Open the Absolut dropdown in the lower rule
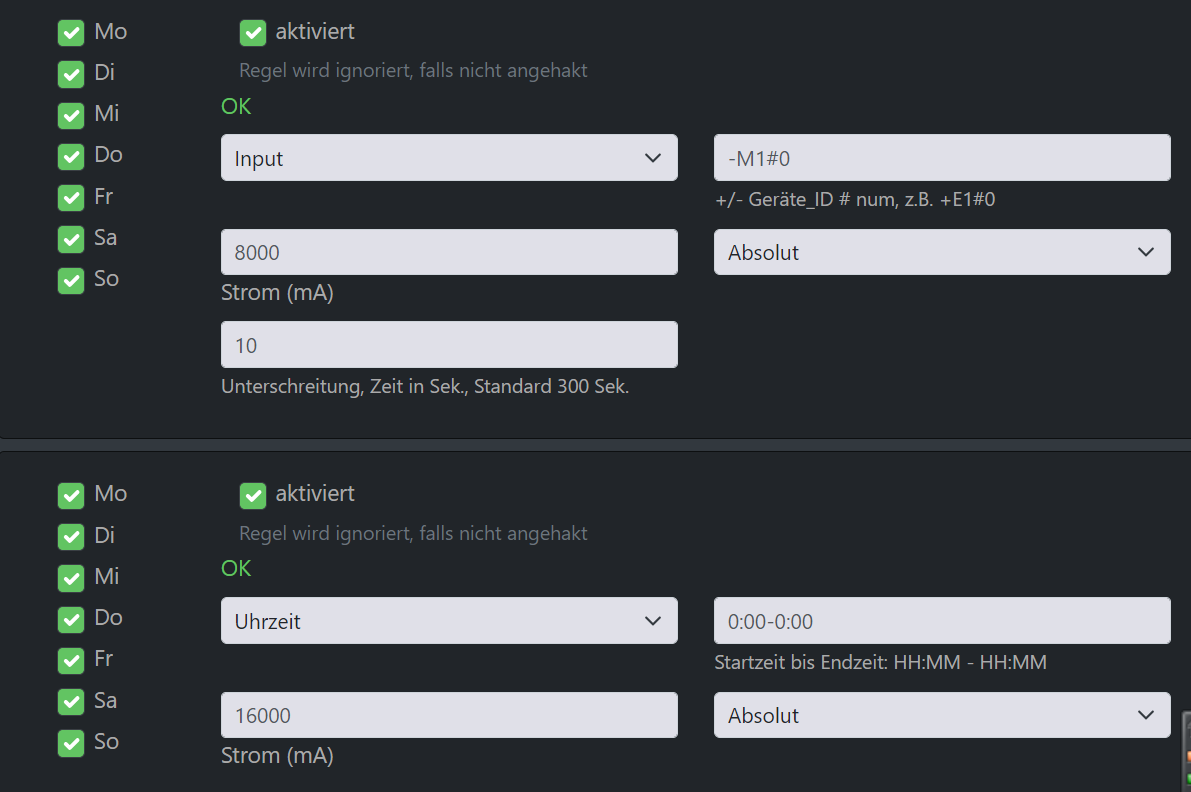 pyautogui.click(x=941, y=715)
